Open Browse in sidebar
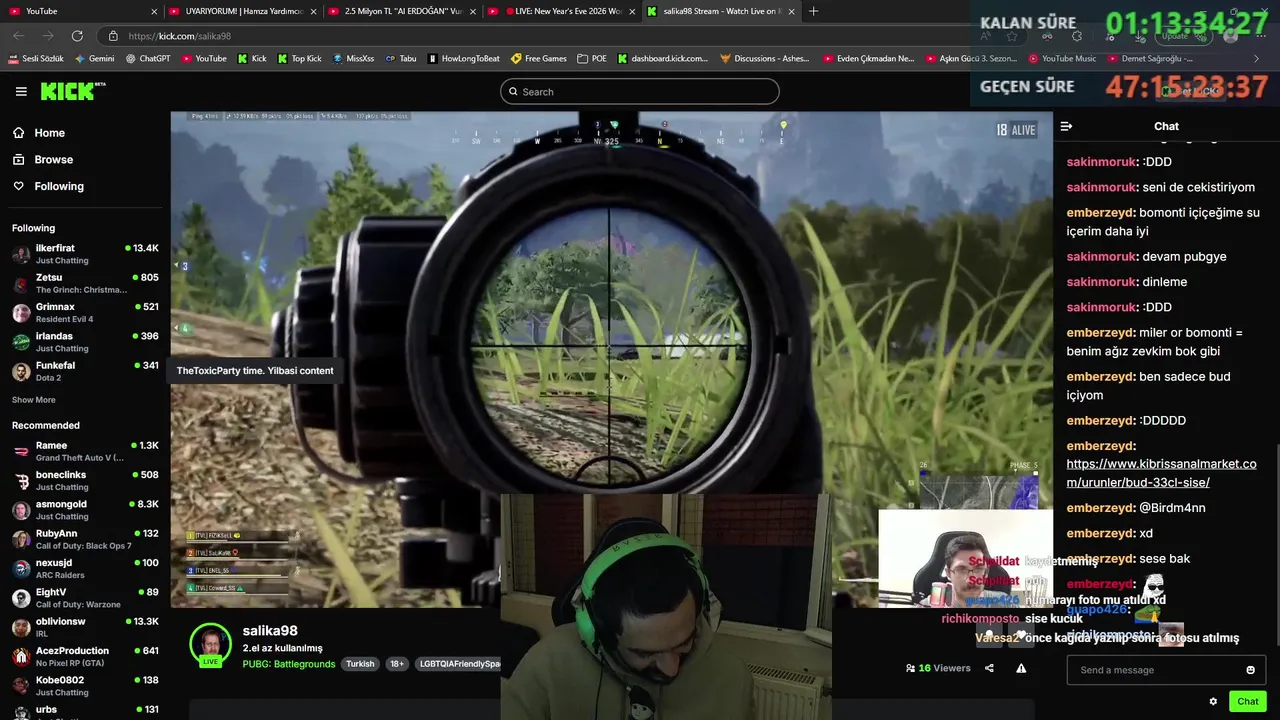1280x720 pixels. click(x=53, y=160)
